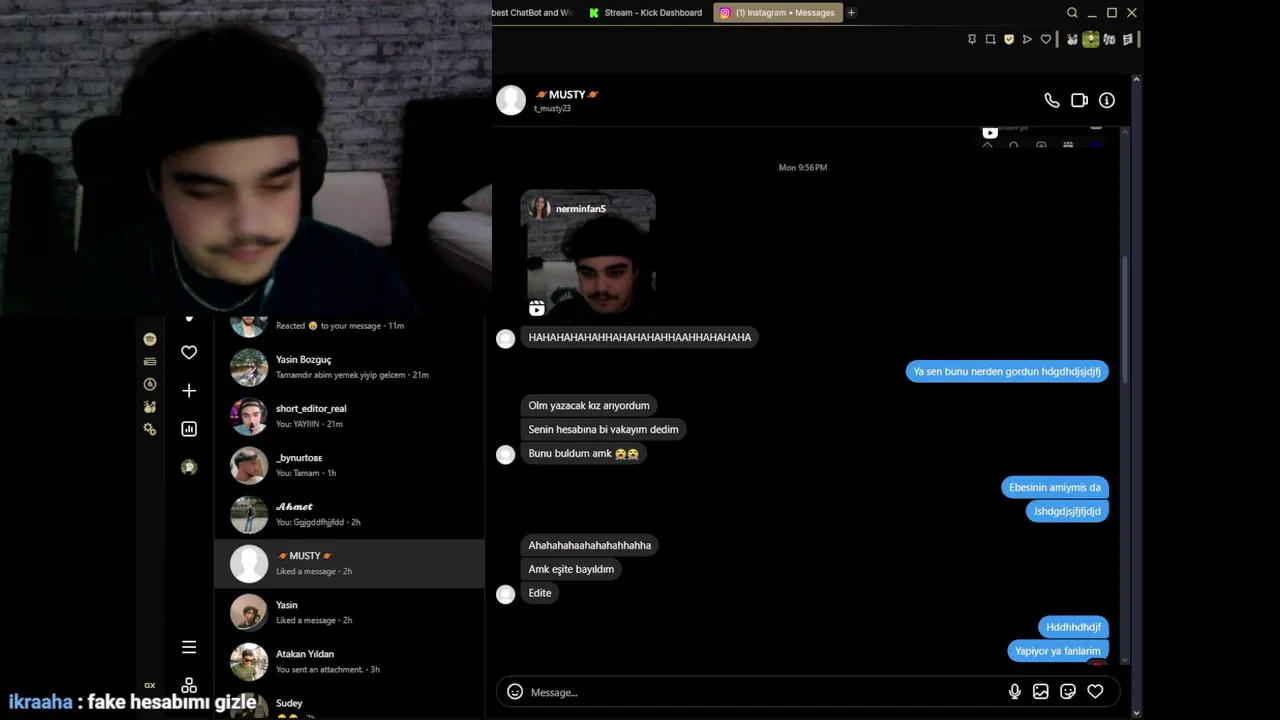Open the sticker or GIF picker
The height and width of the screenshot is (720, 1280).
pos(1068,691)
